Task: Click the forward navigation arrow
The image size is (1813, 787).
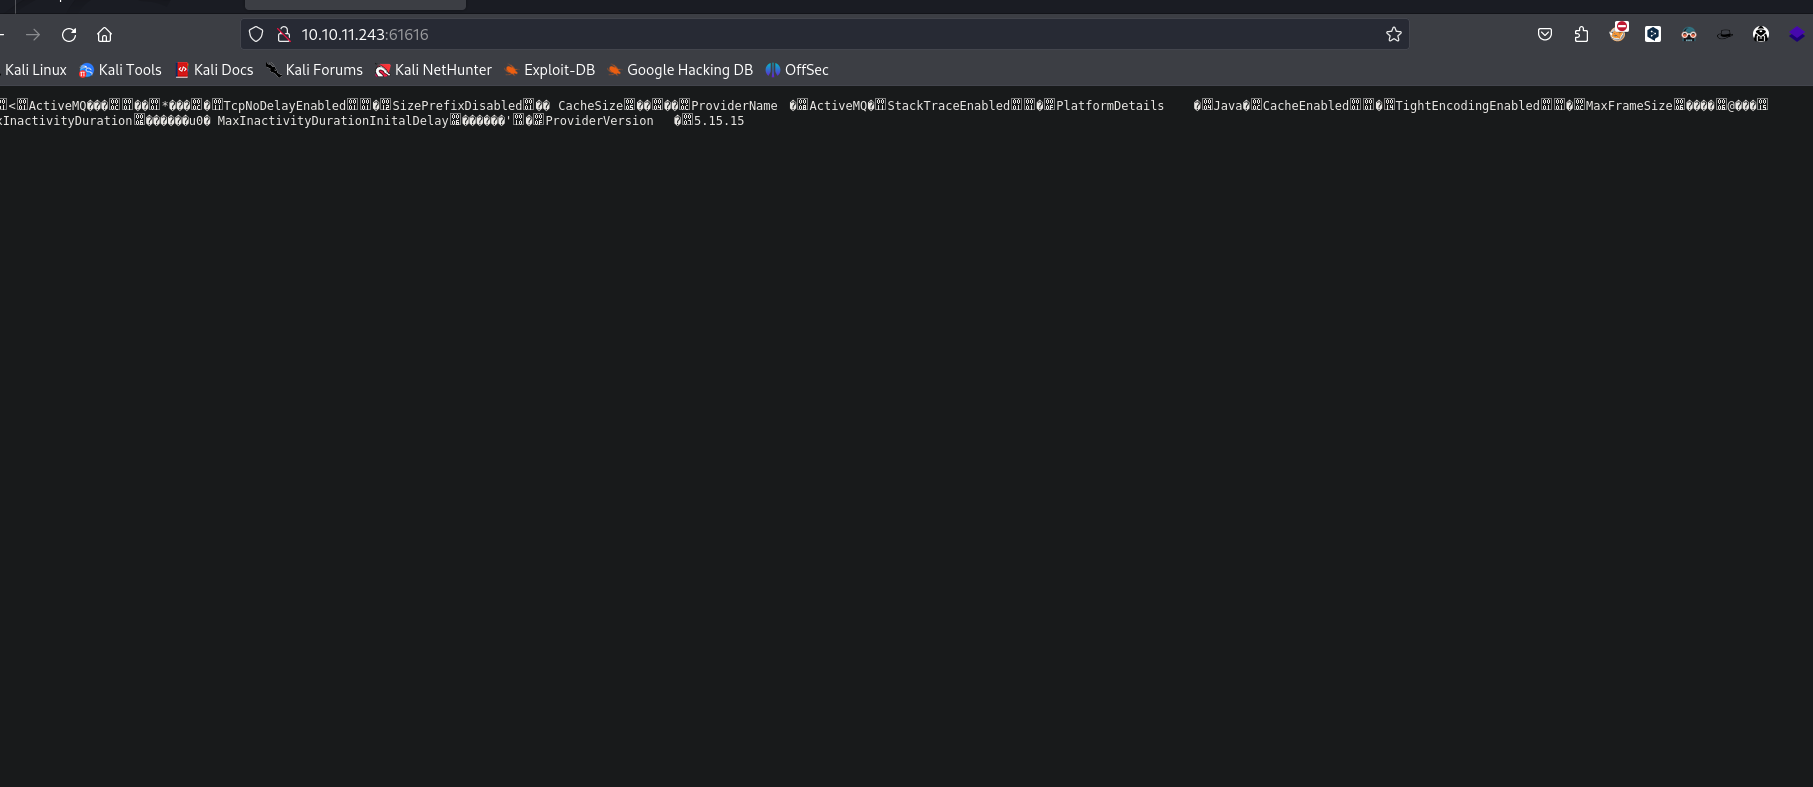Action: 33,35
